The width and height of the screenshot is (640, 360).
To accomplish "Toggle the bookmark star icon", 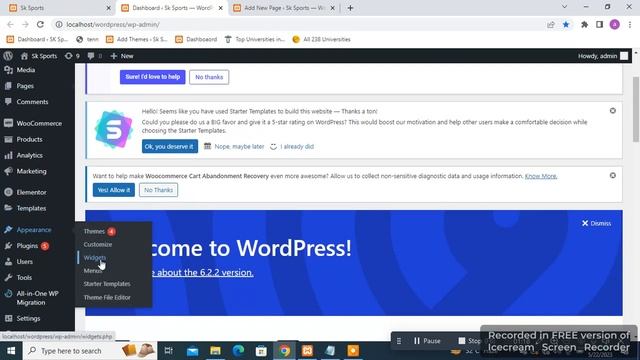I will pos(566,24).
